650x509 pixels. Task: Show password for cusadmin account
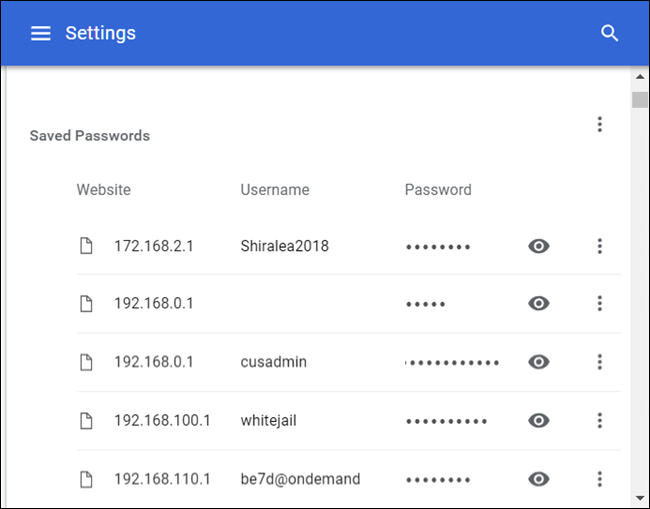pyautogui.click(x=539, y=362)
